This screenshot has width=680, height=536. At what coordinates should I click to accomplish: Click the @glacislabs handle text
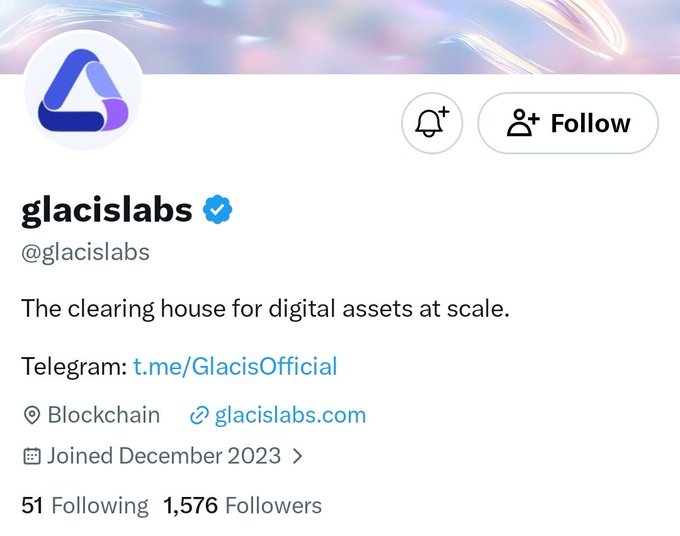[85, 252]
